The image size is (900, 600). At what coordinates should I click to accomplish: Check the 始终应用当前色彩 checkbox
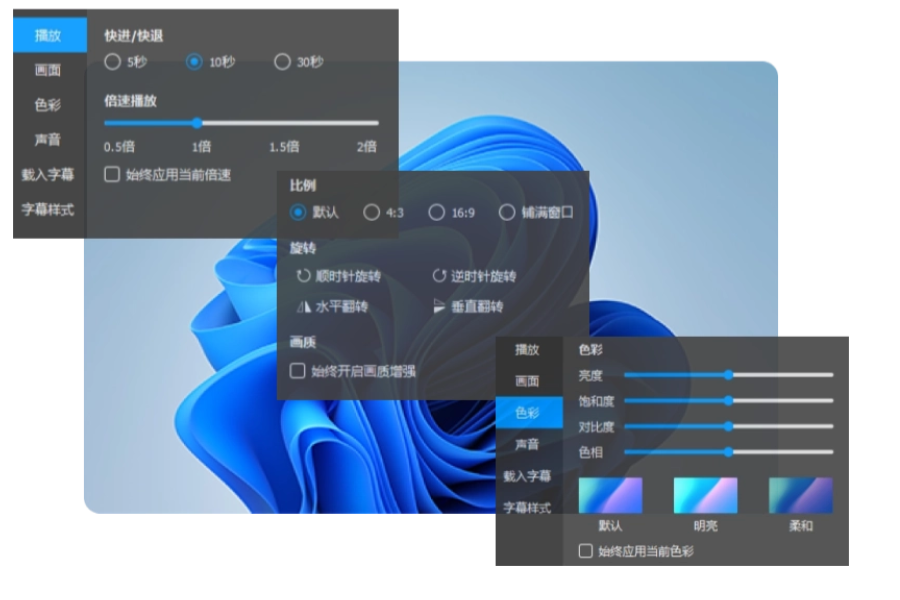(586, 551)
